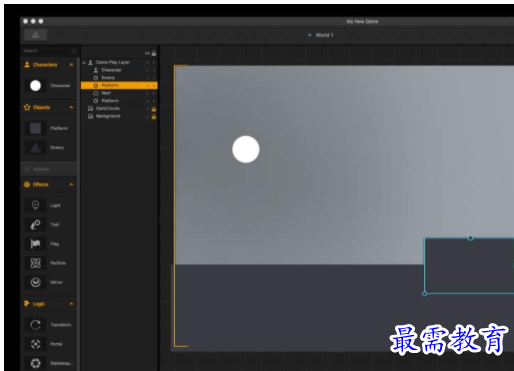Select the Enemy row in outliner
This screenshot has height=371, width=514.
coord(119,78)
